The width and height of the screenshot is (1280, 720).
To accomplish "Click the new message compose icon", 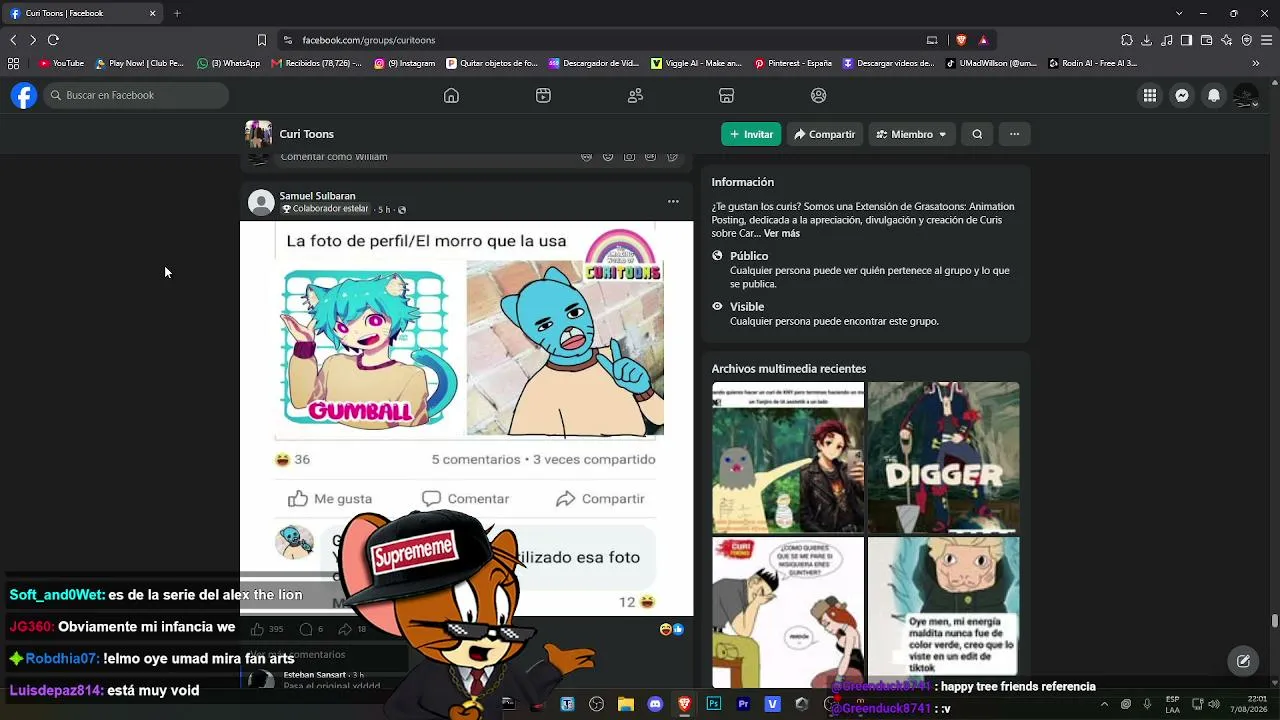I will coord(1244,661).
